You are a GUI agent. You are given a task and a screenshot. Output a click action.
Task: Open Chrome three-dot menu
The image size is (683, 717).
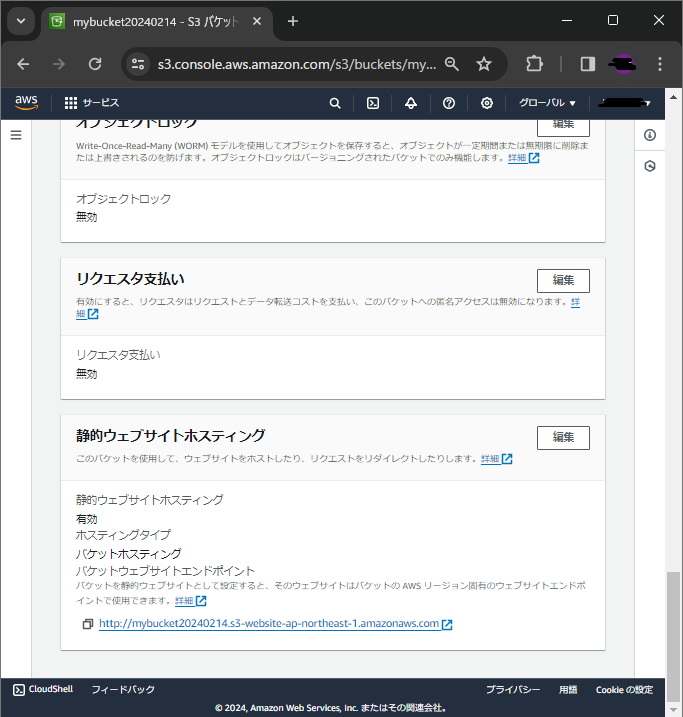tap(660, 64)
